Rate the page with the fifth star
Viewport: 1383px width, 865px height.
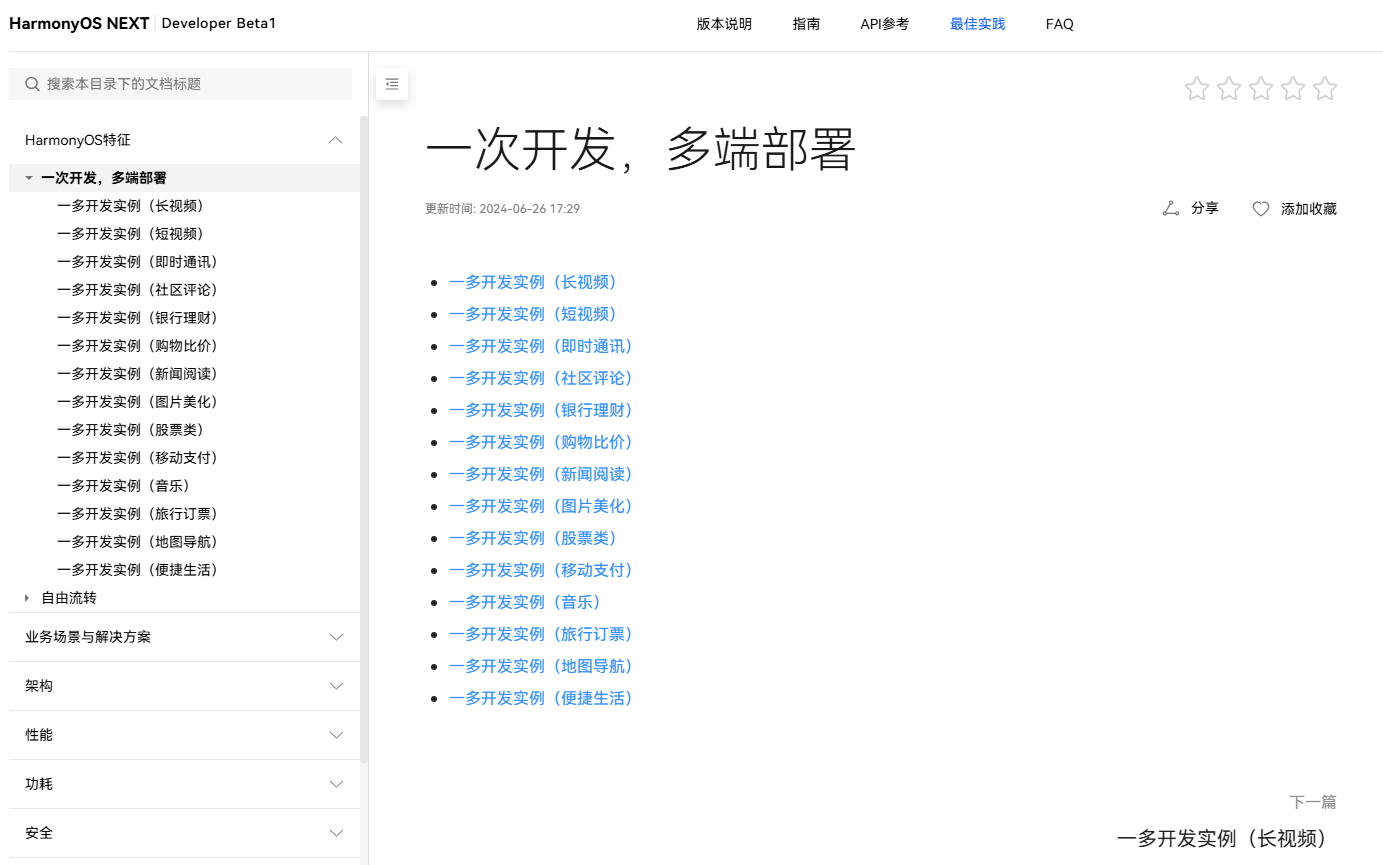(1325, 89)
